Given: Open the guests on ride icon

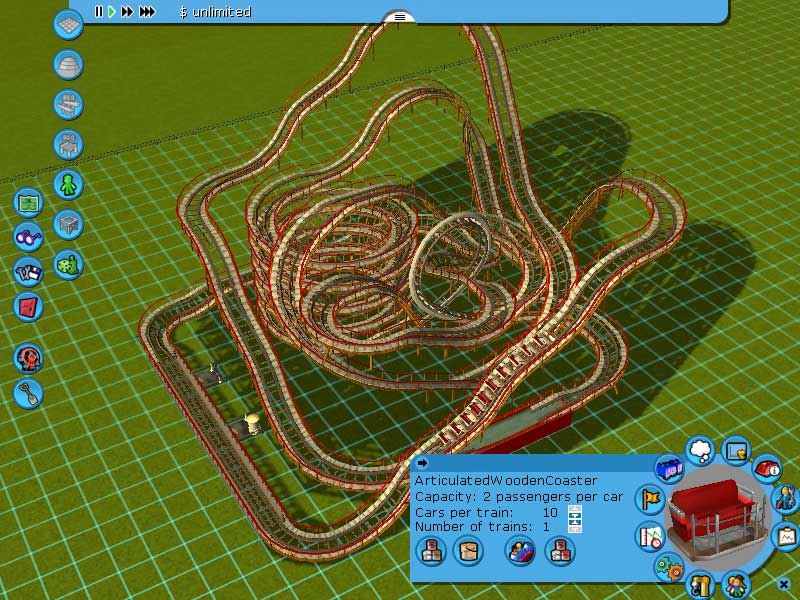Looking at the screenshot, I should point(735,585).
